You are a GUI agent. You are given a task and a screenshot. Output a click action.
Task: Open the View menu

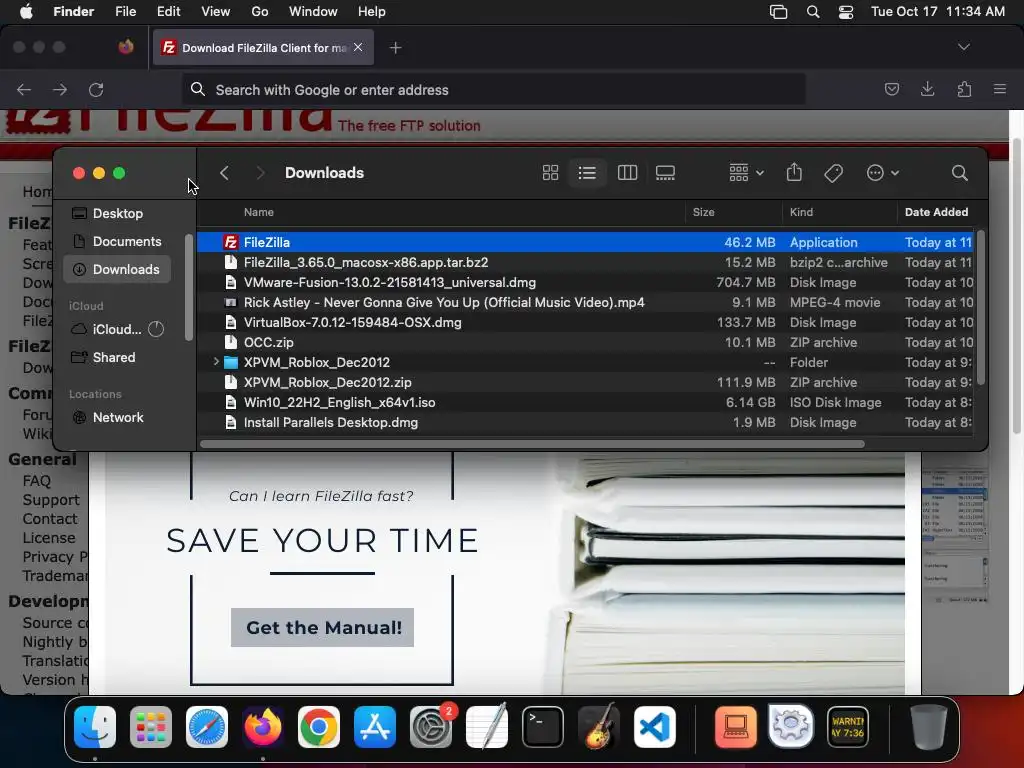tap(216, 12)
